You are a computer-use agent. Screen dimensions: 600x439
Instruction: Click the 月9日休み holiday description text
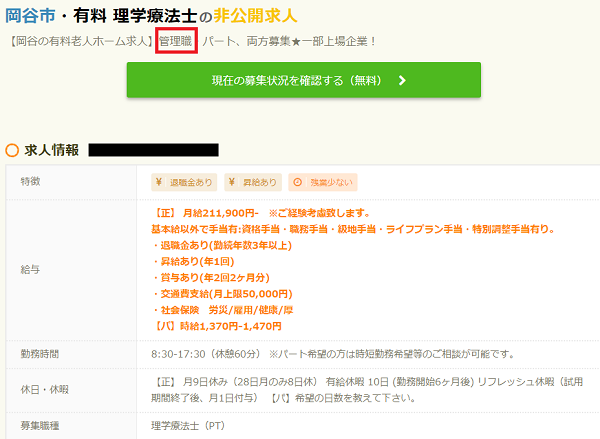[x=367, y=390]
